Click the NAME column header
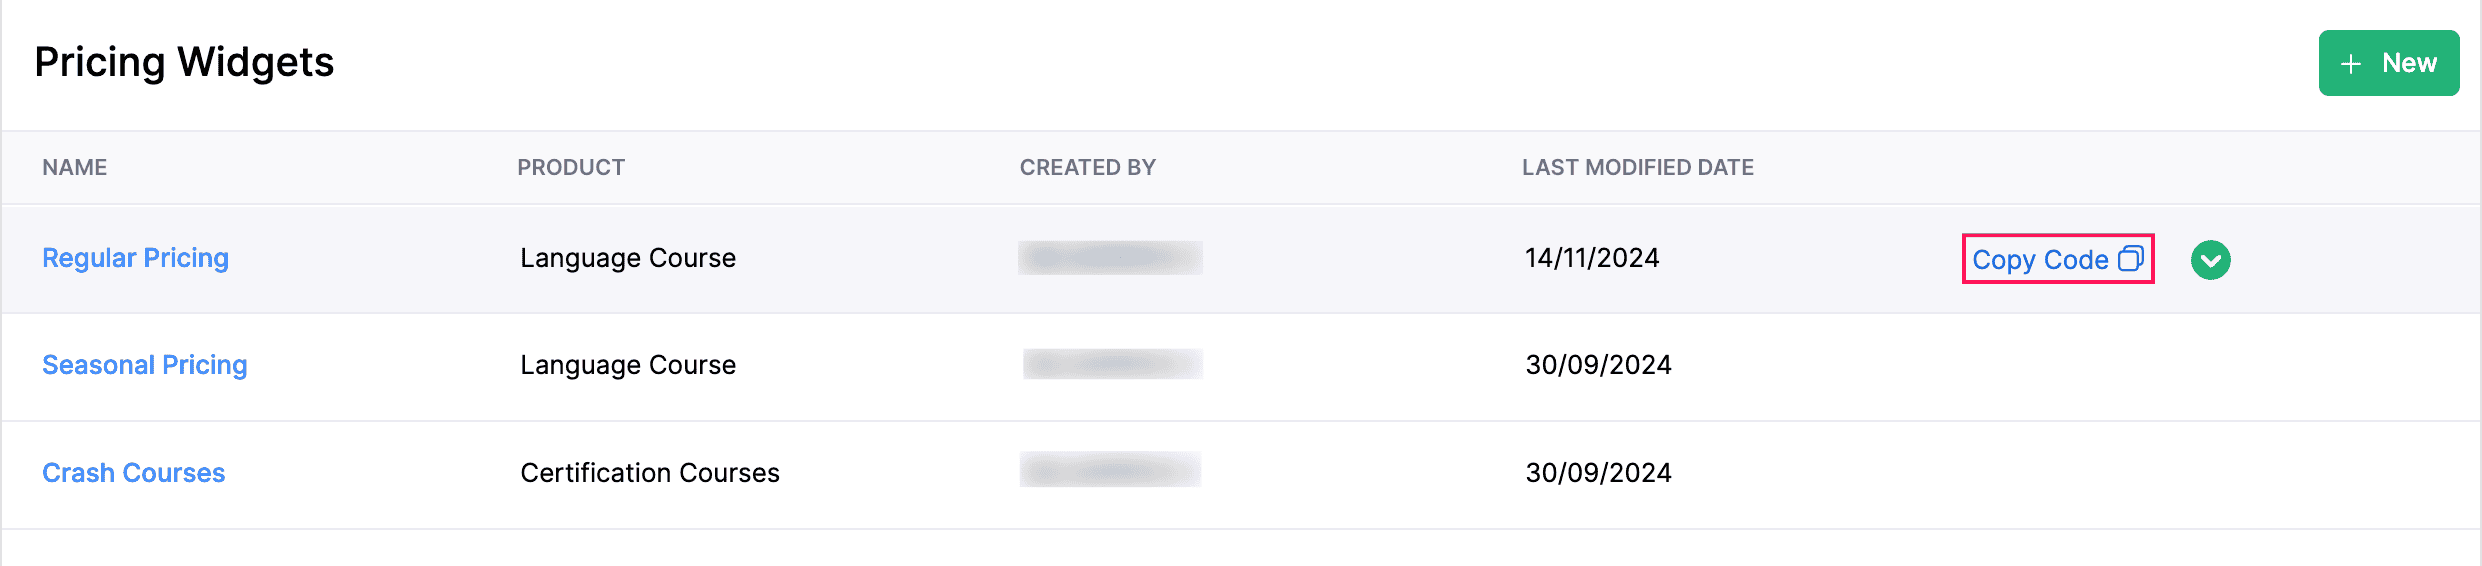 [74, 167]
